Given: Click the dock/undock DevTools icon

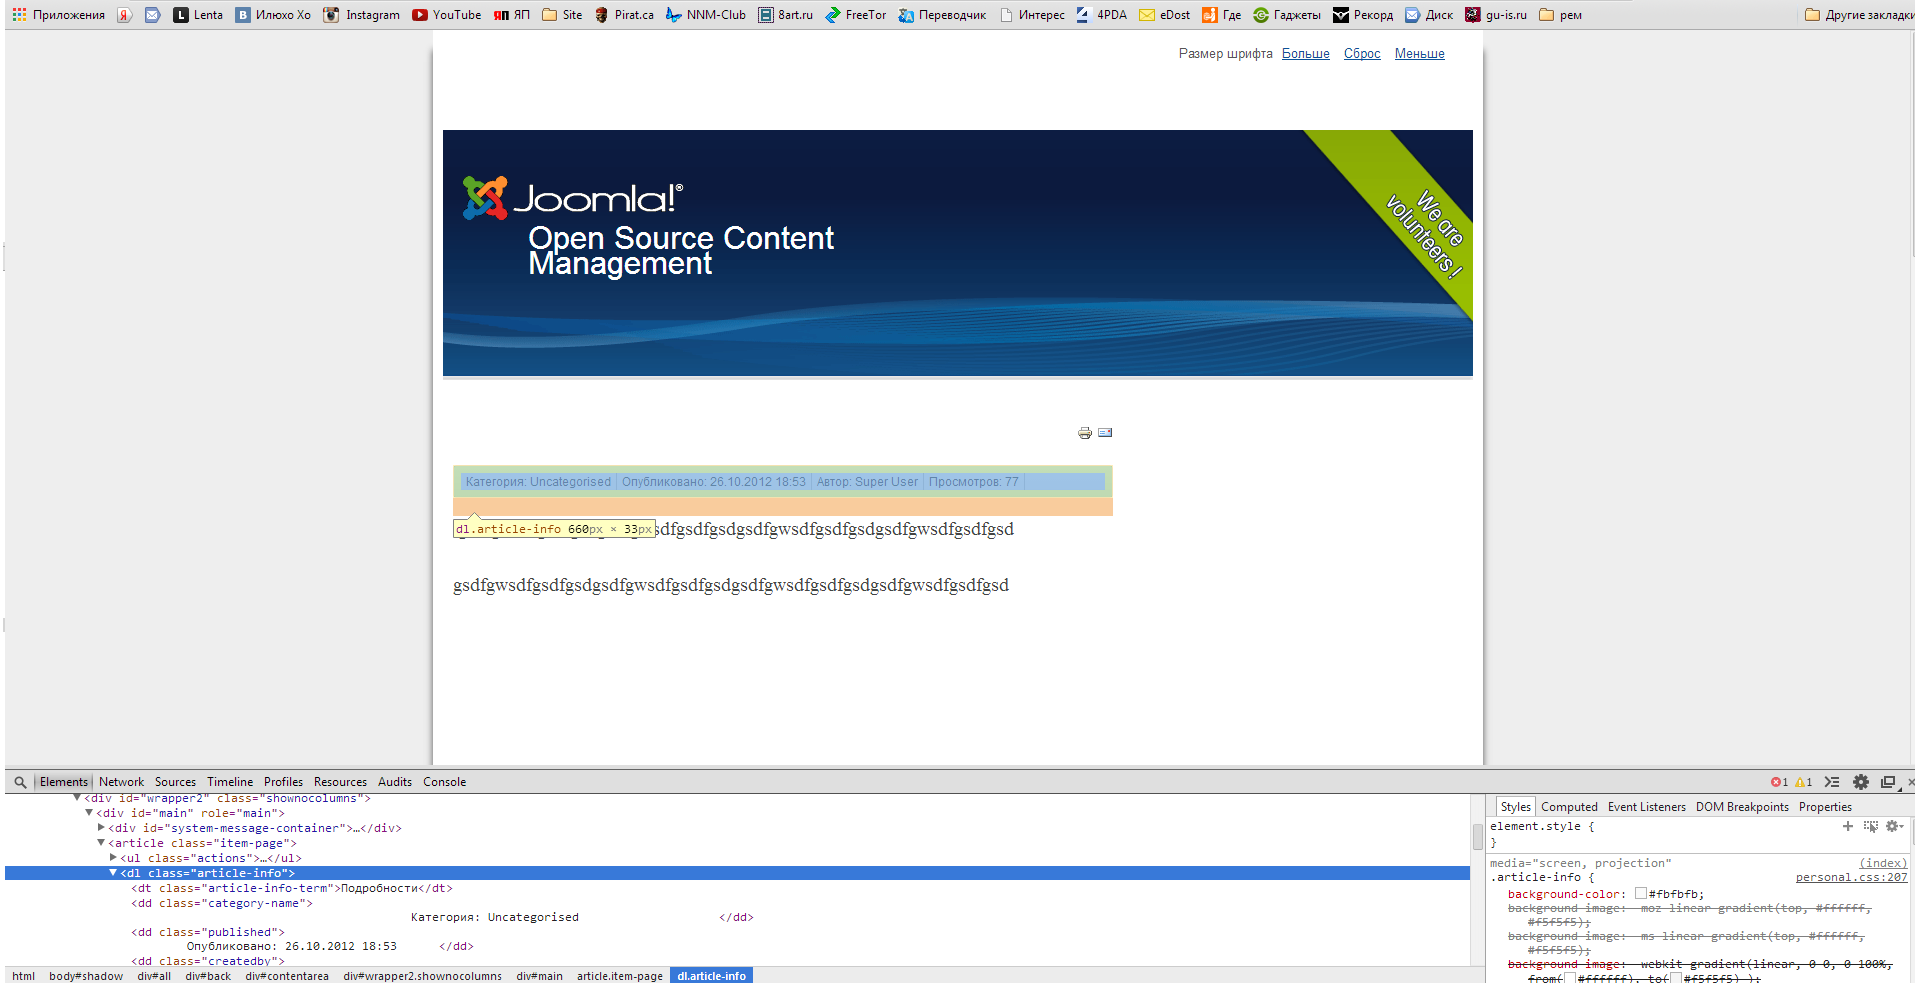Looking at the screenshot, I should pyautogui.click(x=1889, y=782).
